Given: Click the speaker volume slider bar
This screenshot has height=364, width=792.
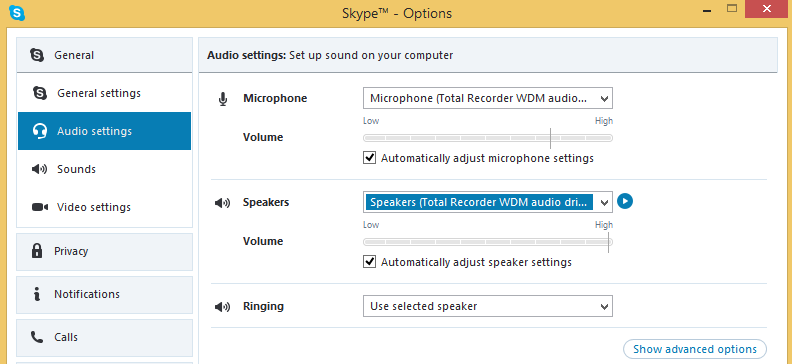Looking at the screenshot, I should [488, 242].
